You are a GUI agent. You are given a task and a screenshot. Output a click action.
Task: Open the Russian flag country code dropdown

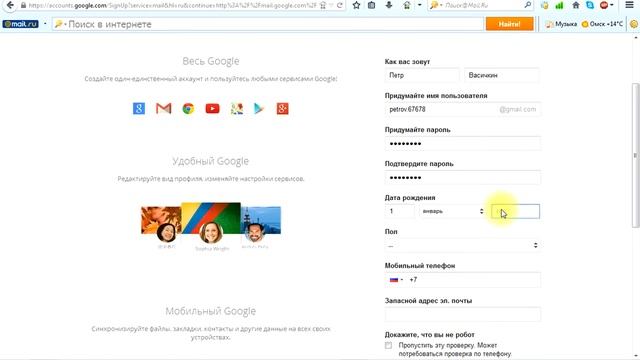396,280
